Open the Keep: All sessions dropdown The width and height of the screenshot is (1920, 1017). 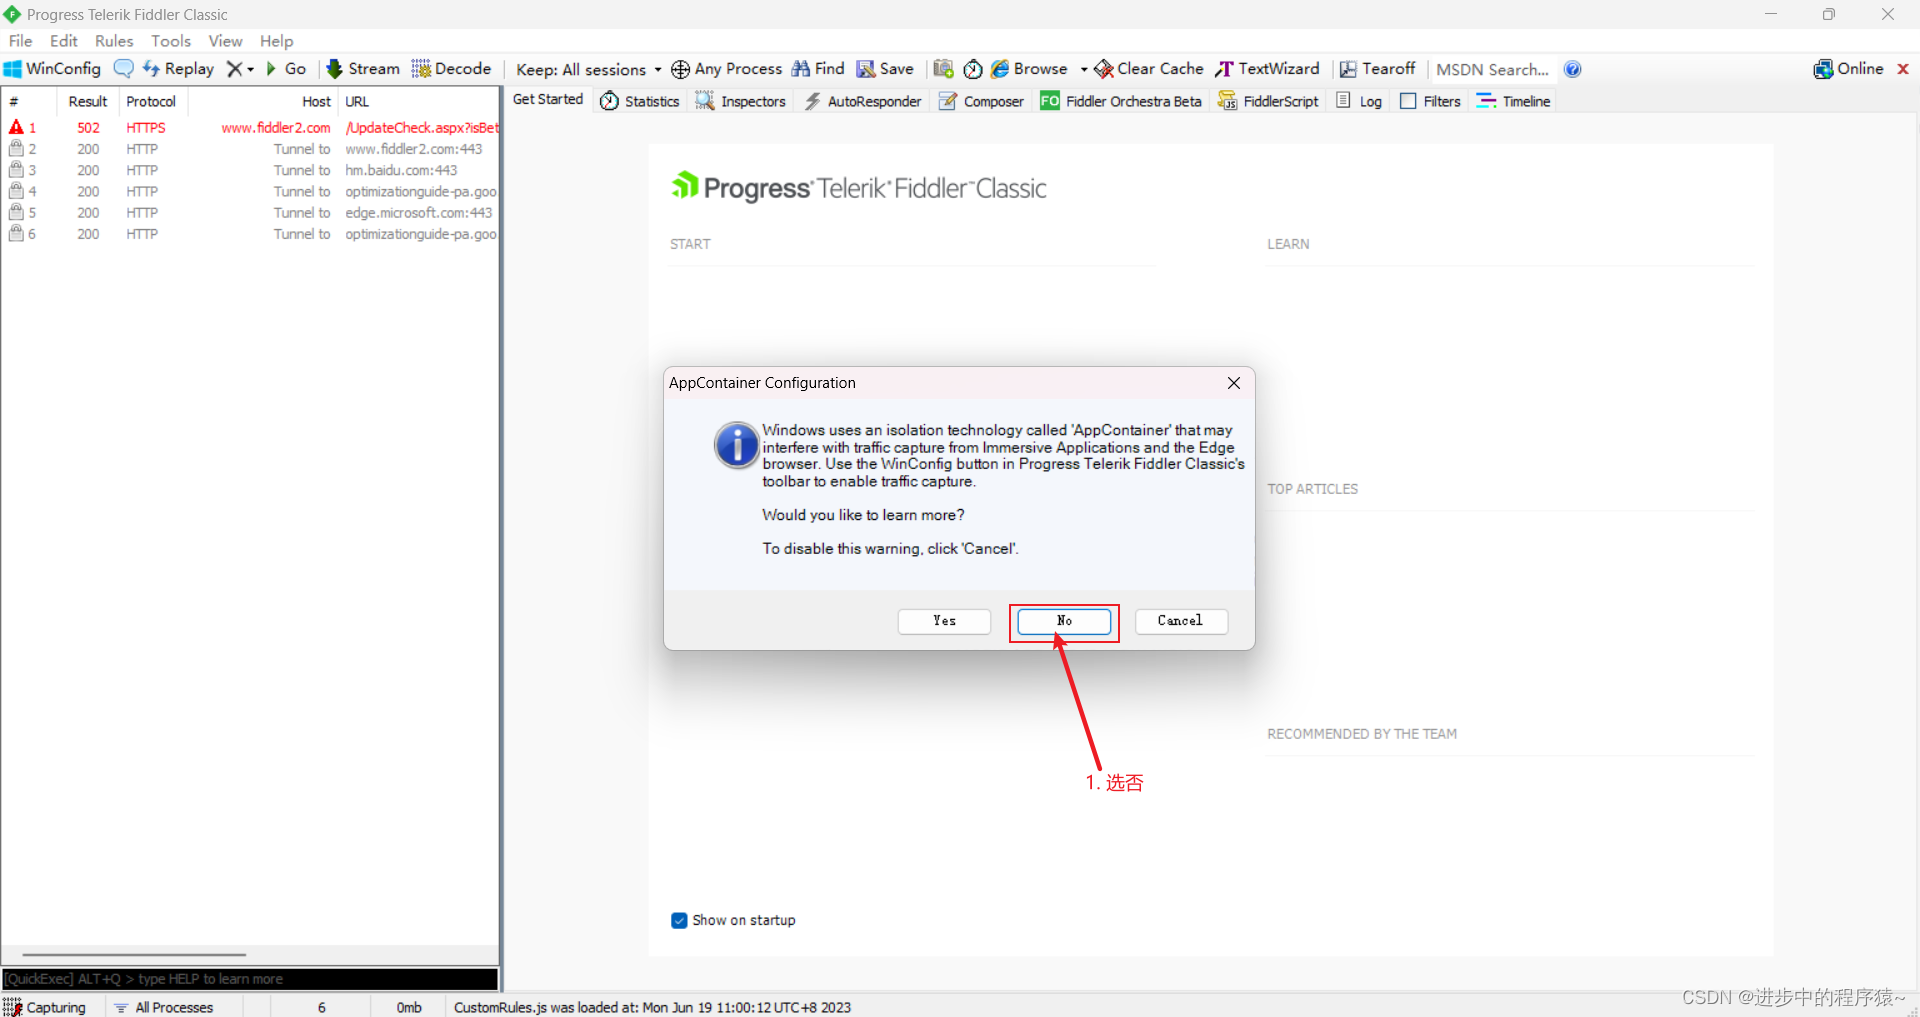point(588,69)
